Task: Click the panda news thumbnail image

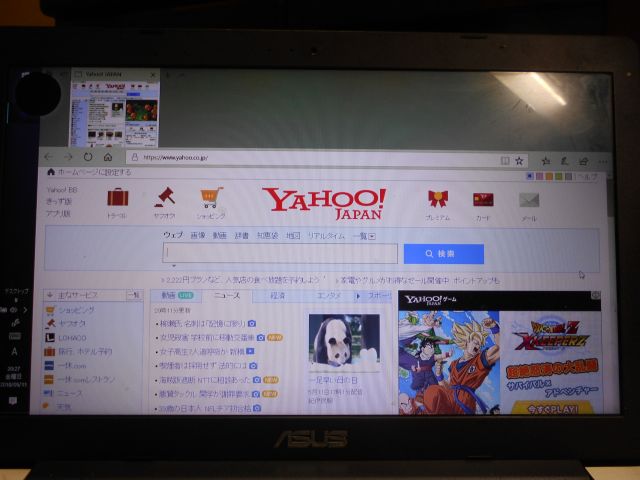Action: 343,342
